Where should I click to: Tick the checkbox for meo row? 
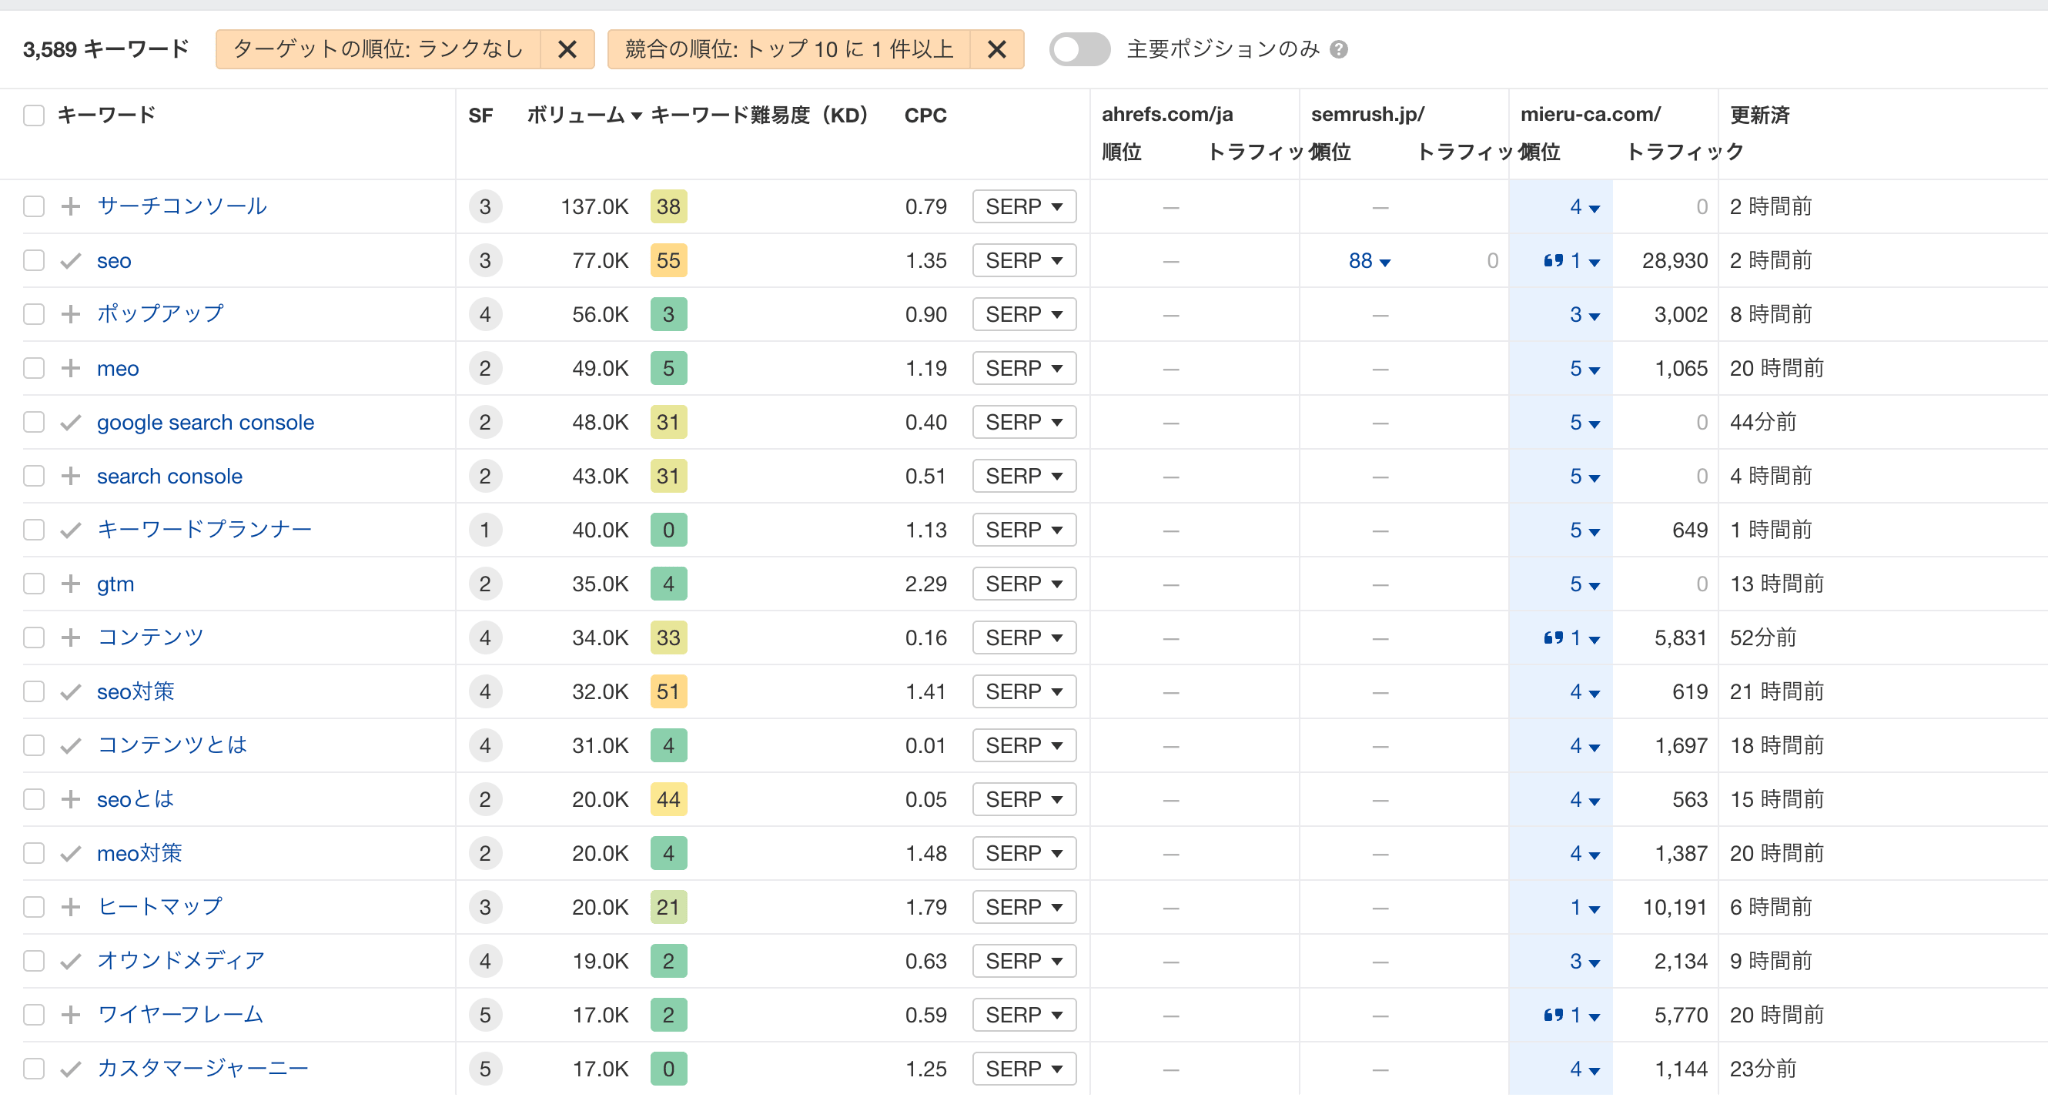coord(34,368)
